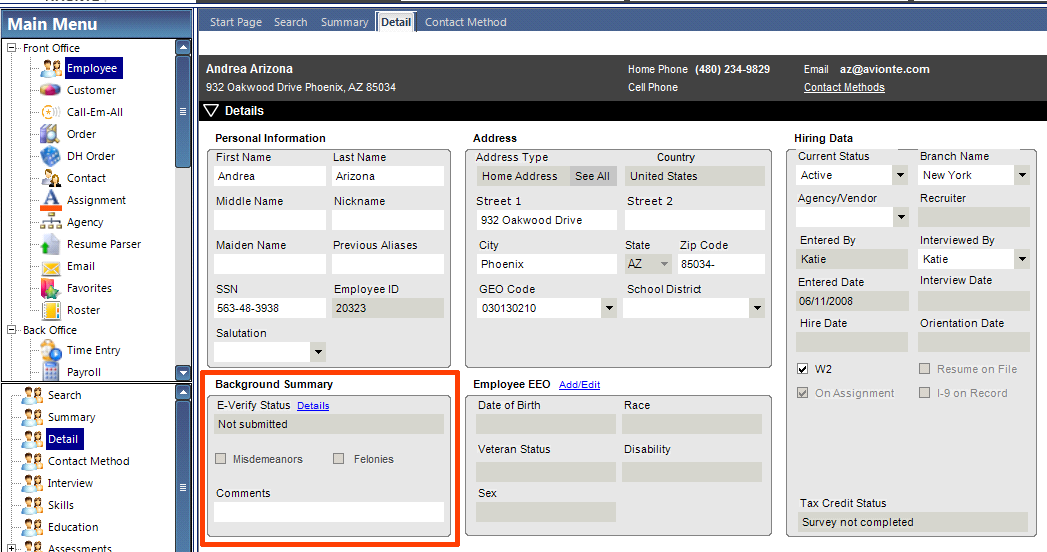Viewport: 1047px width, 552px height.
Task: Select the Order icon
Action: pyautogui.click(x=51, y=134)
